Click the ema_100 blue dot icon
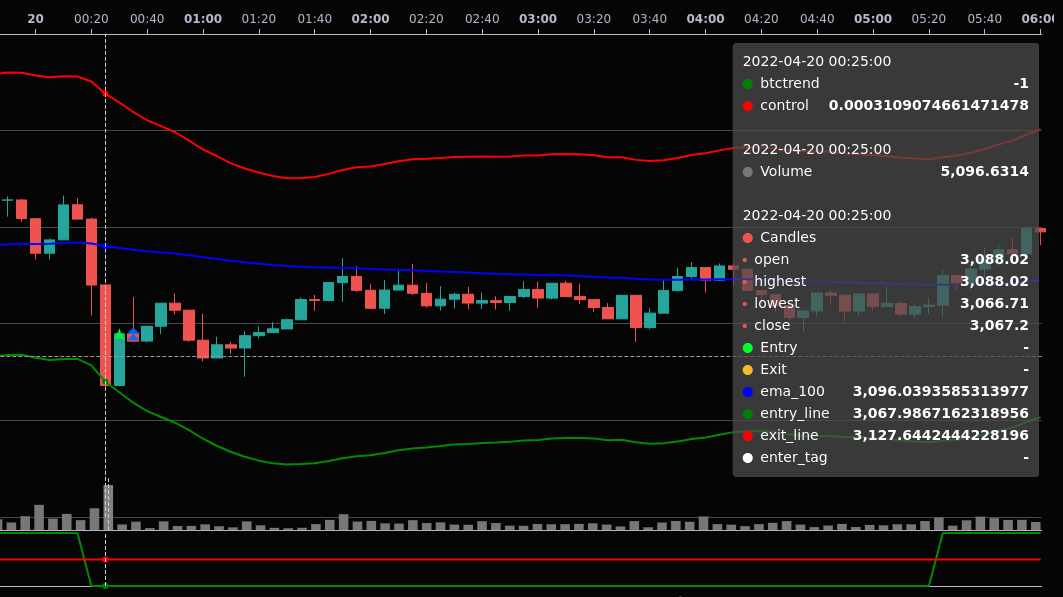The width and height of the screenshot is (1063, 597). coord(747,391)
